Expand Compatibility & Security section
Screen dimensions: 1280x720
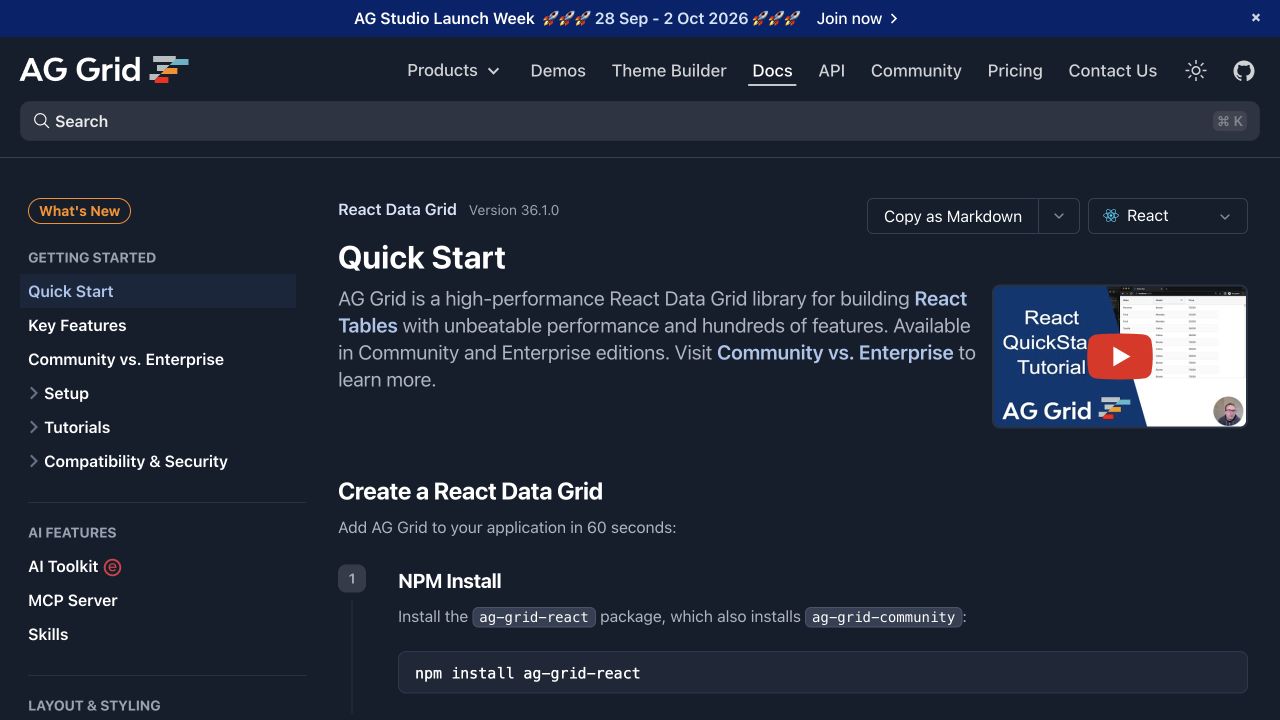click(128, 461)
